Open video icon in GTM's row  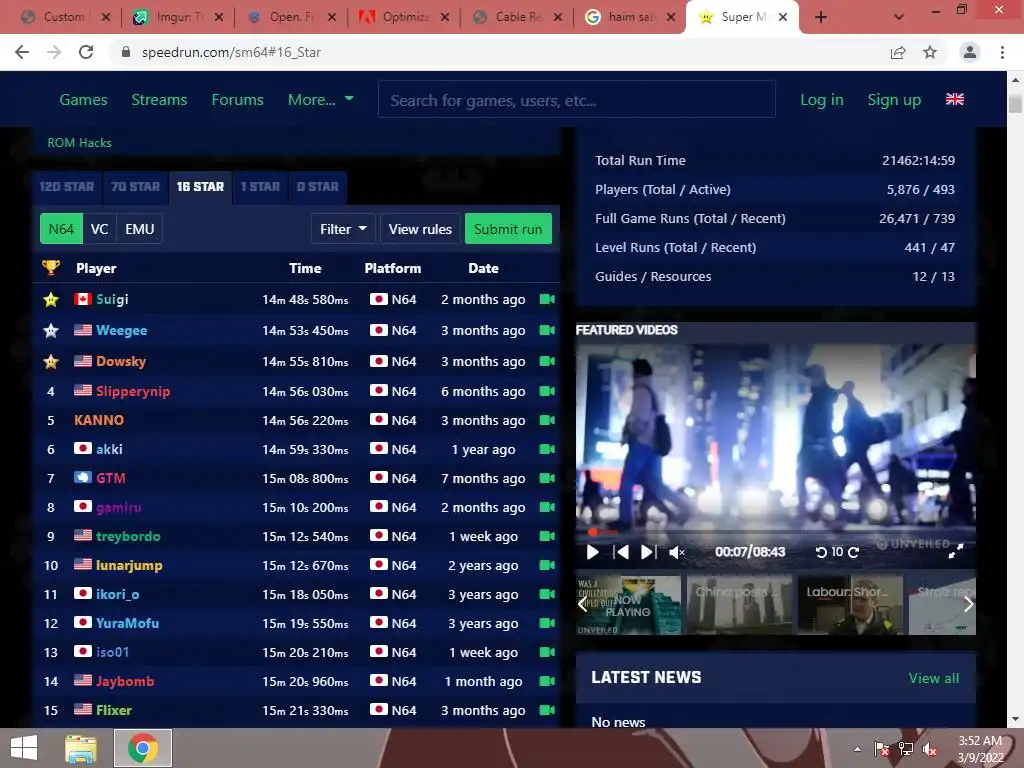point(547,478)
